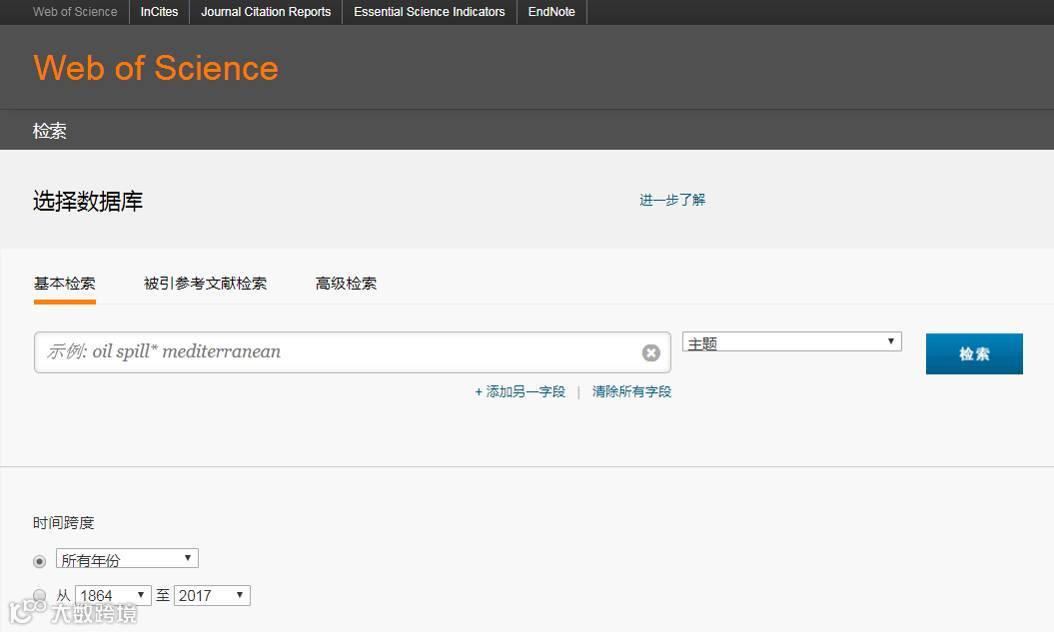Expand the 主题 field dropdown

point(792,342)
